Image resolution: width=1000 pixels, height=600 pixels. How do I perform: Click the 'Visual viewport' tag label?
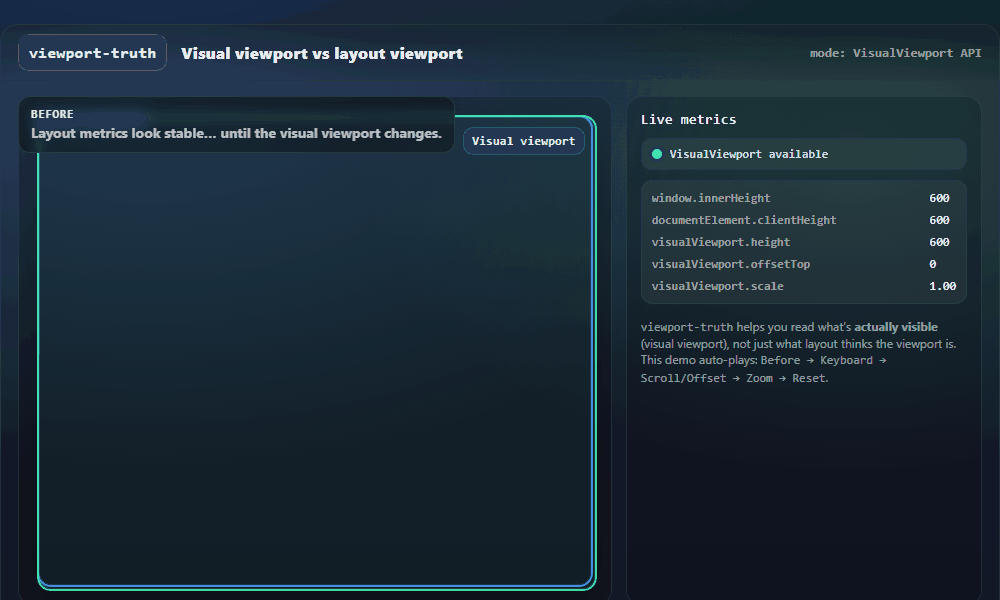[524, 141]
